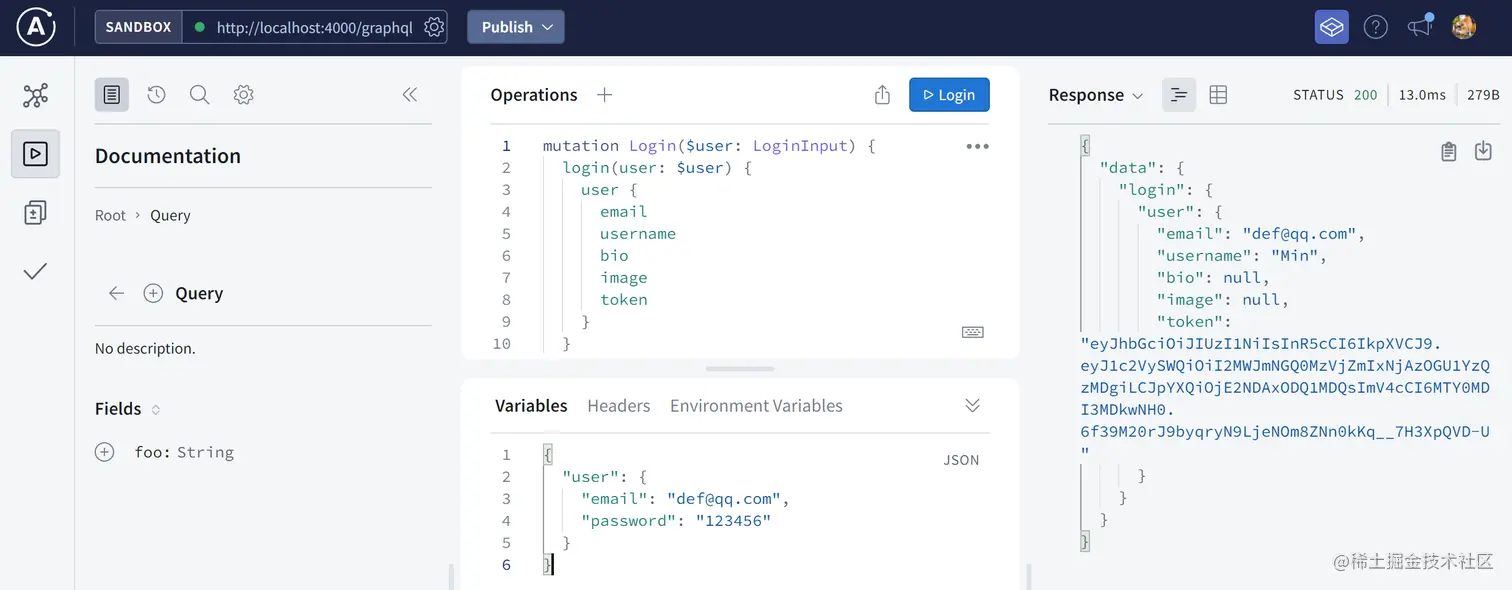The image size is (1512, 590).
Task: Copy the response to clipboard
Action: pos(1448,151)
